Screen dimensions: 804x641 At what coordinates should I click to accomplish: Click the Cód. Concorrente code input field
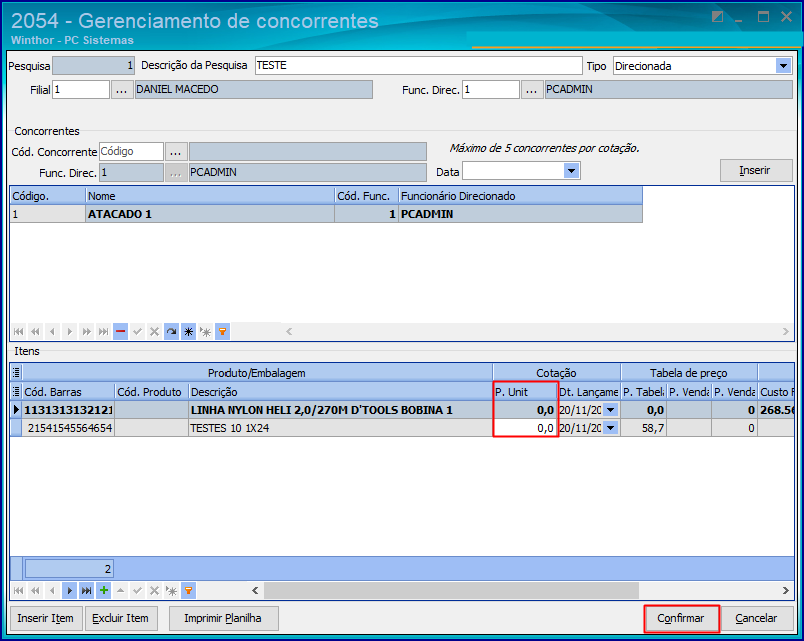point(131,152)
